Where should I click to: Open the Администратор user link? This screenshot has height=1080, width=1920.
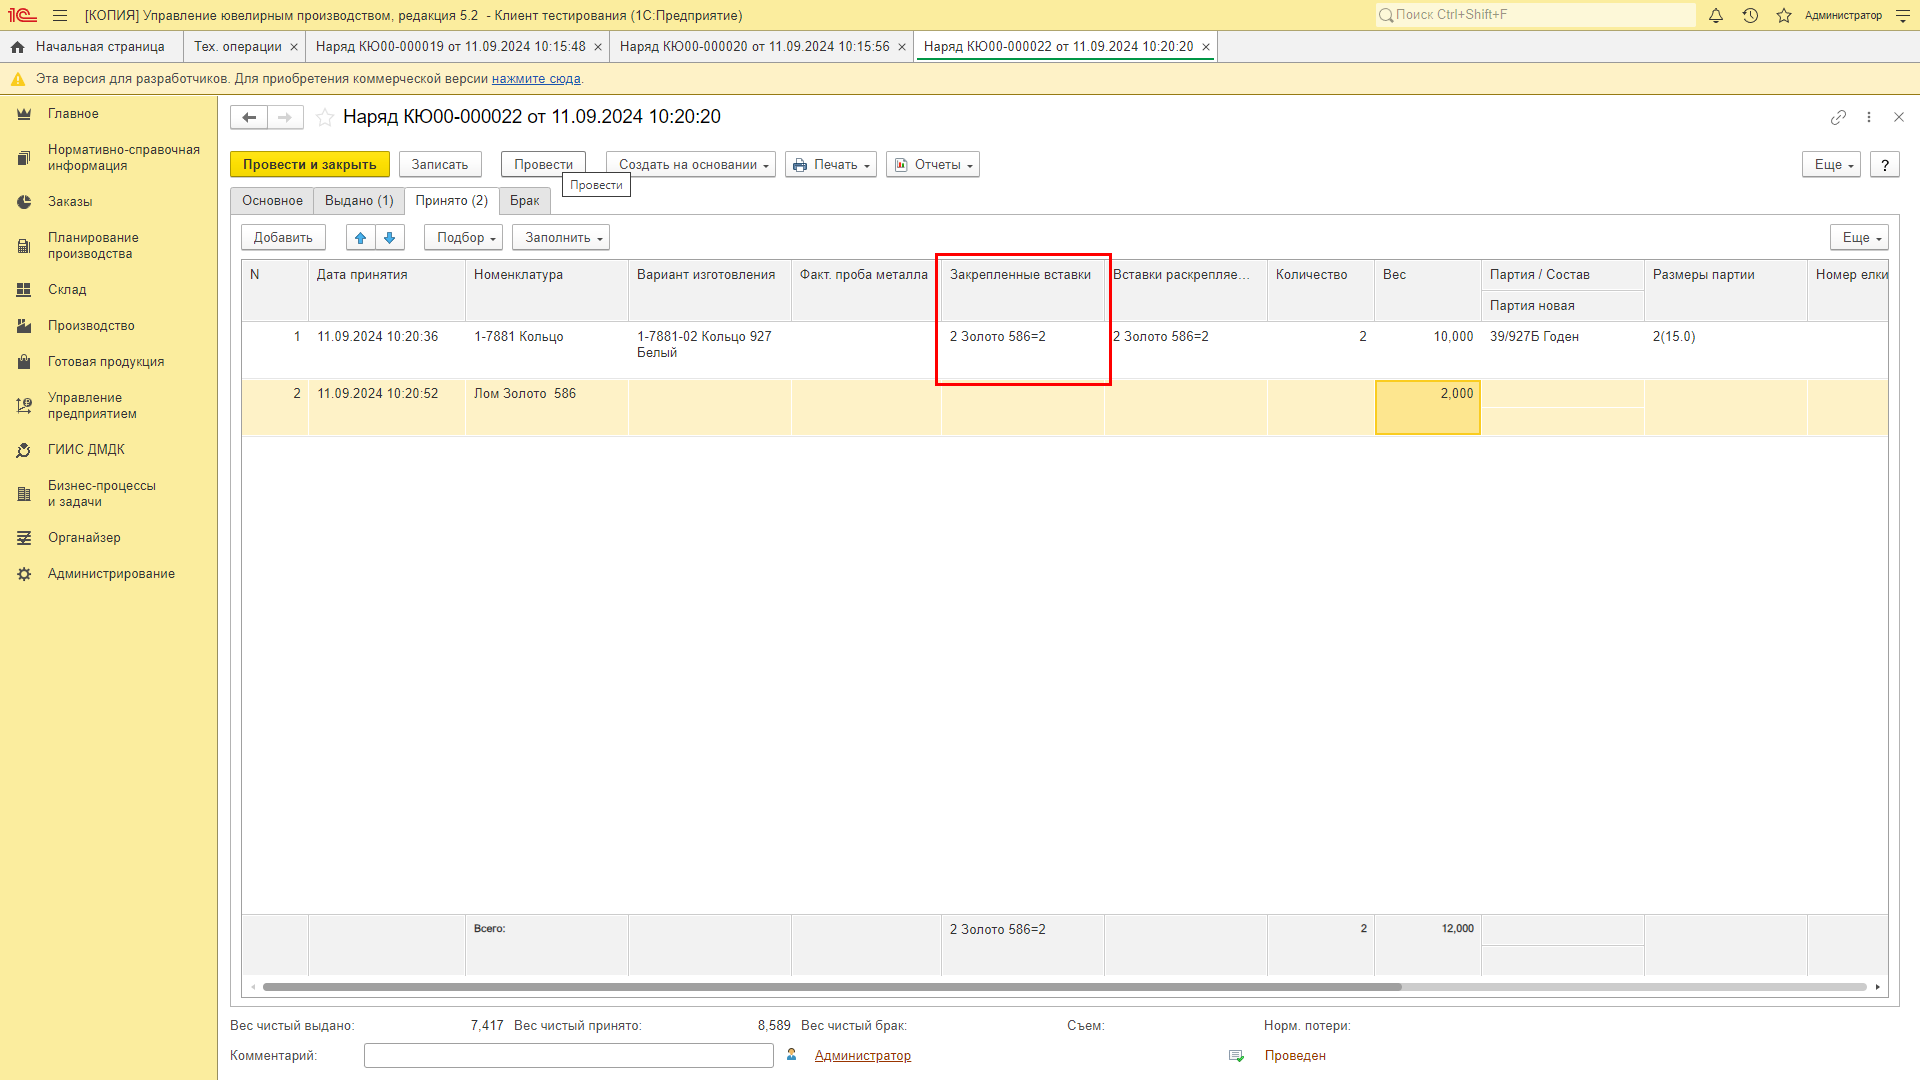[862, 1056]
